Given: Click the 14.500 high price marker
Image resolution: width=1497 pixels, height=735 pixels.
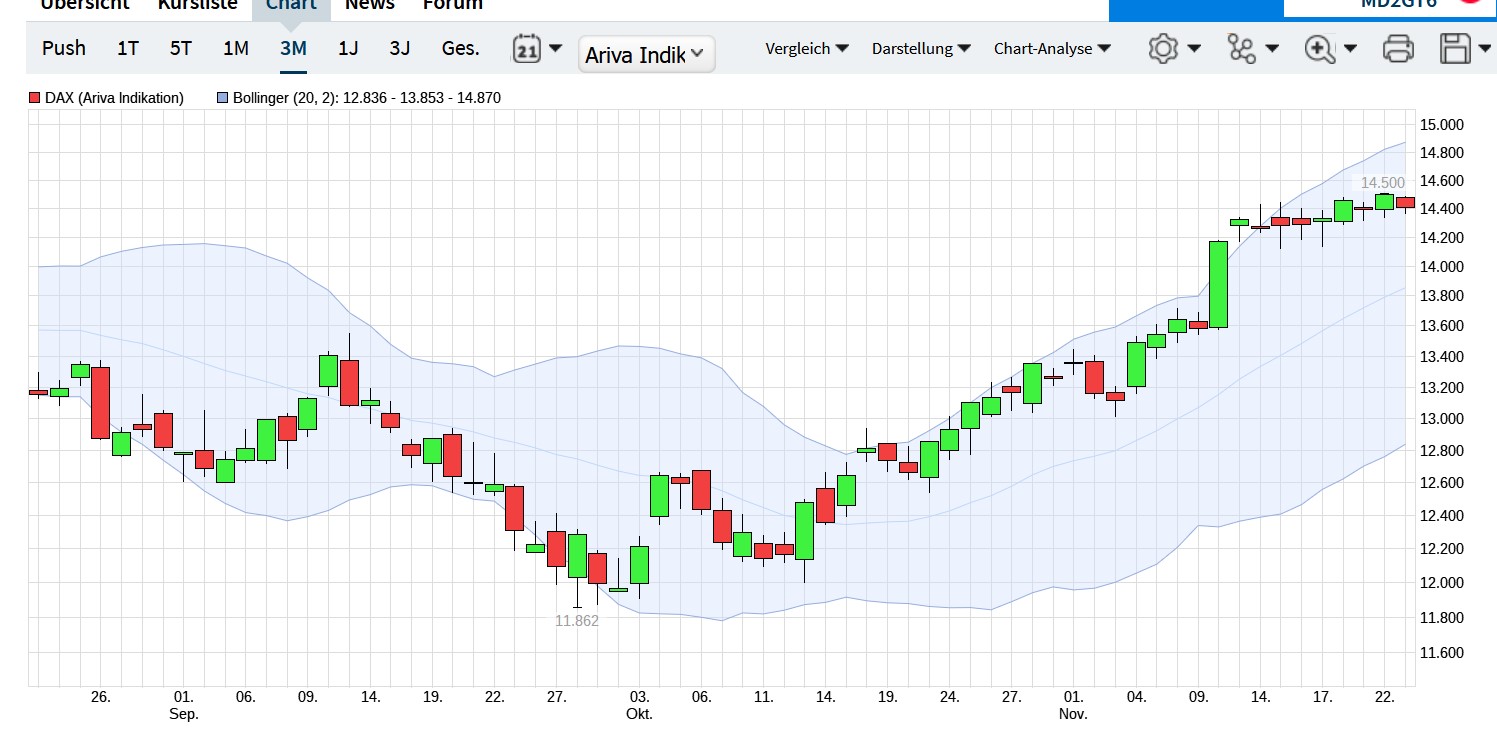Looking at the screenshot, I should [1383, 183].
